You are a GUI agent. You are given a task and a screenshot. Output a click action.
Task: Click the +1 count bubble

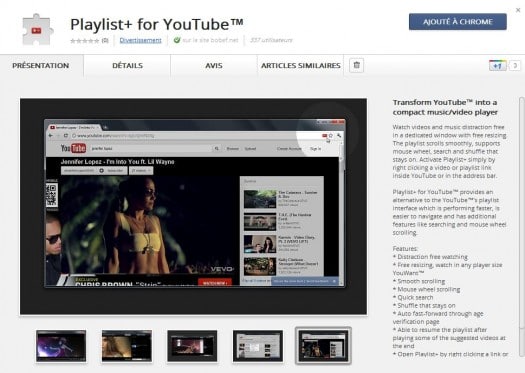515,66
